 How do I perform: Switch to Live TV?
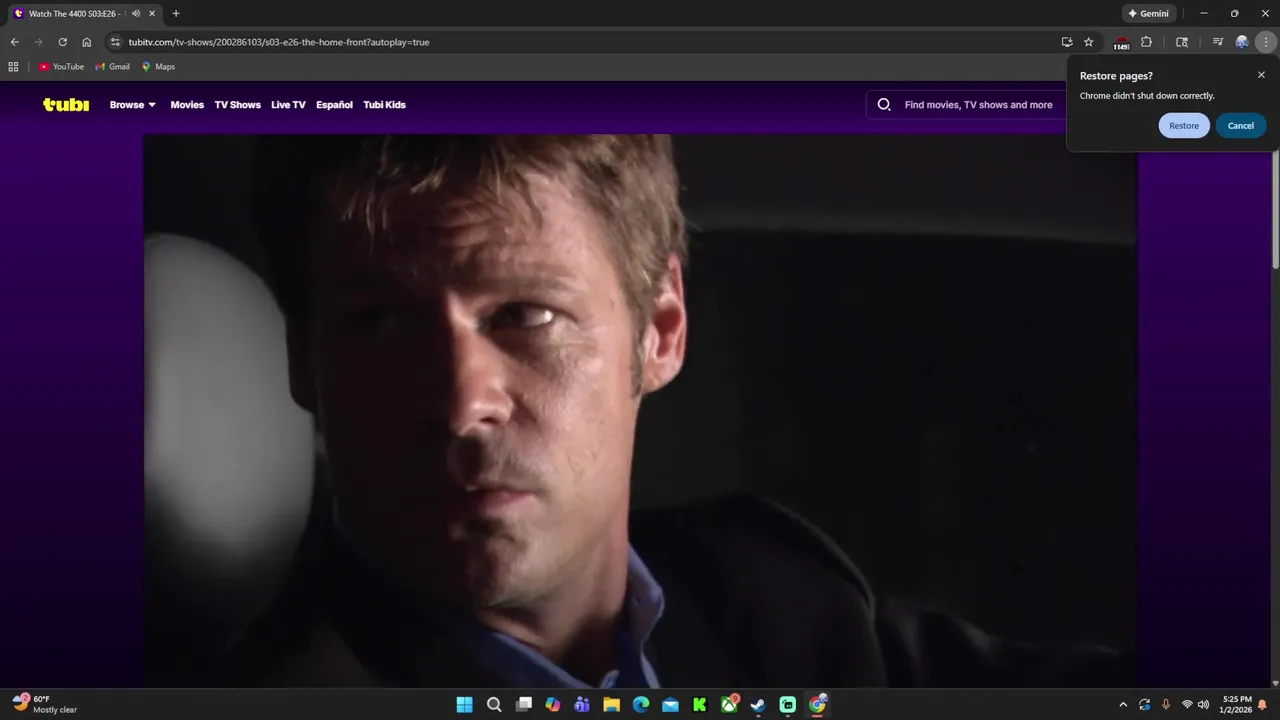(288, 105)
